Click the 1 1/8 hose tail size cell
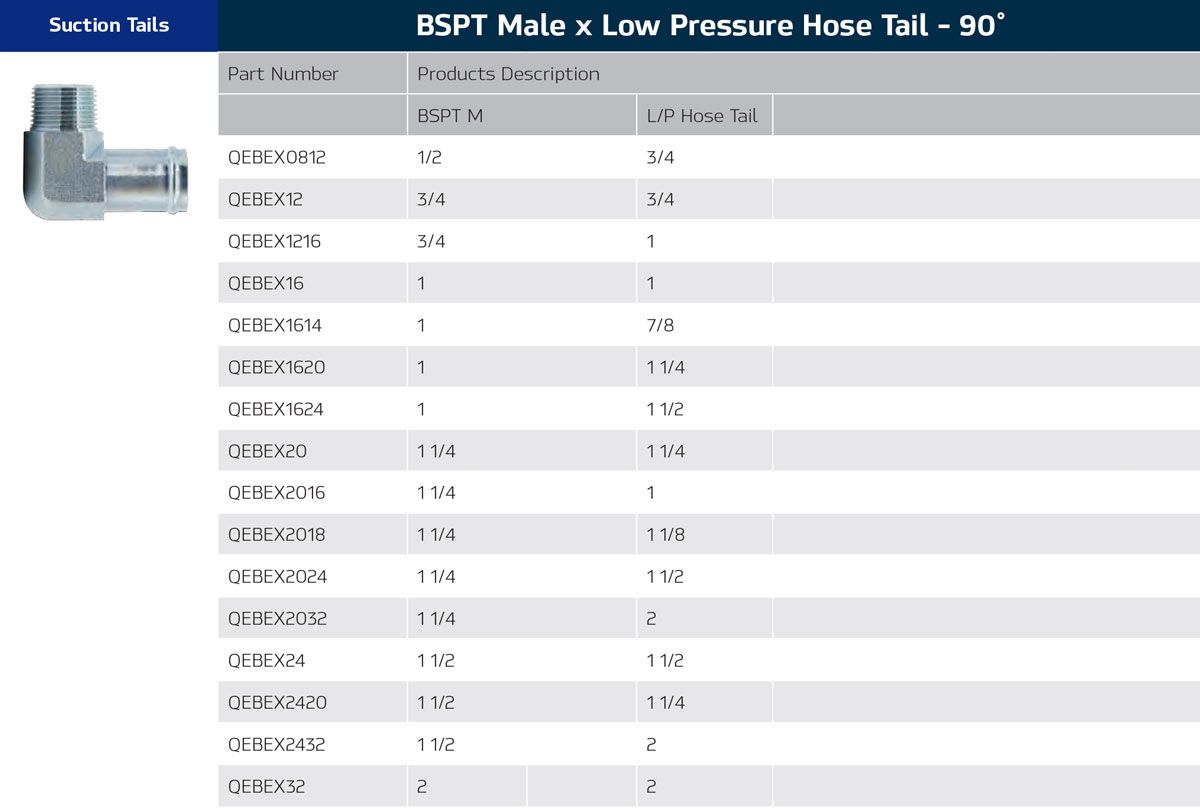 [x=665, y=535]
